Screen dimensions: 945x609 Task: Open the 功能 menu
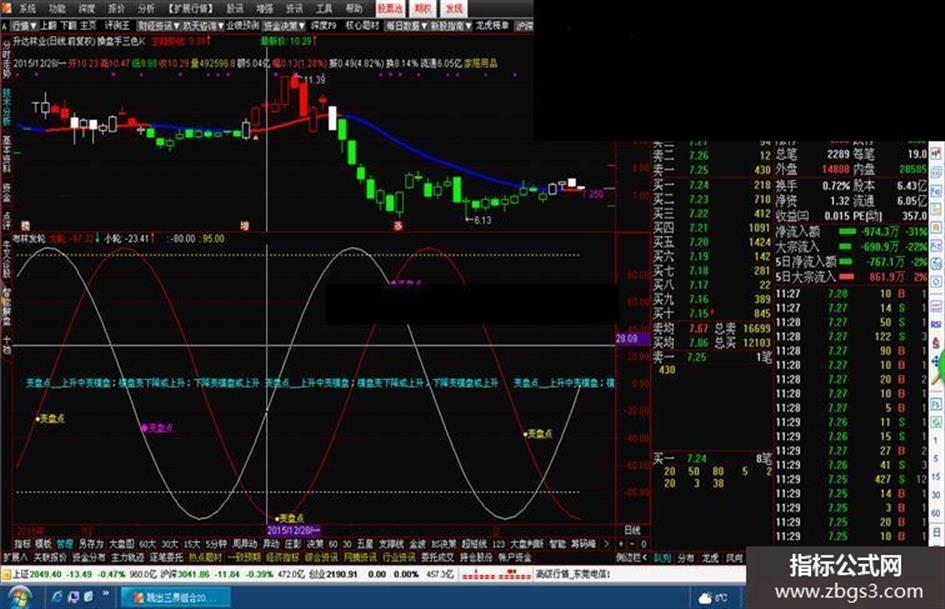pos(57,8)
